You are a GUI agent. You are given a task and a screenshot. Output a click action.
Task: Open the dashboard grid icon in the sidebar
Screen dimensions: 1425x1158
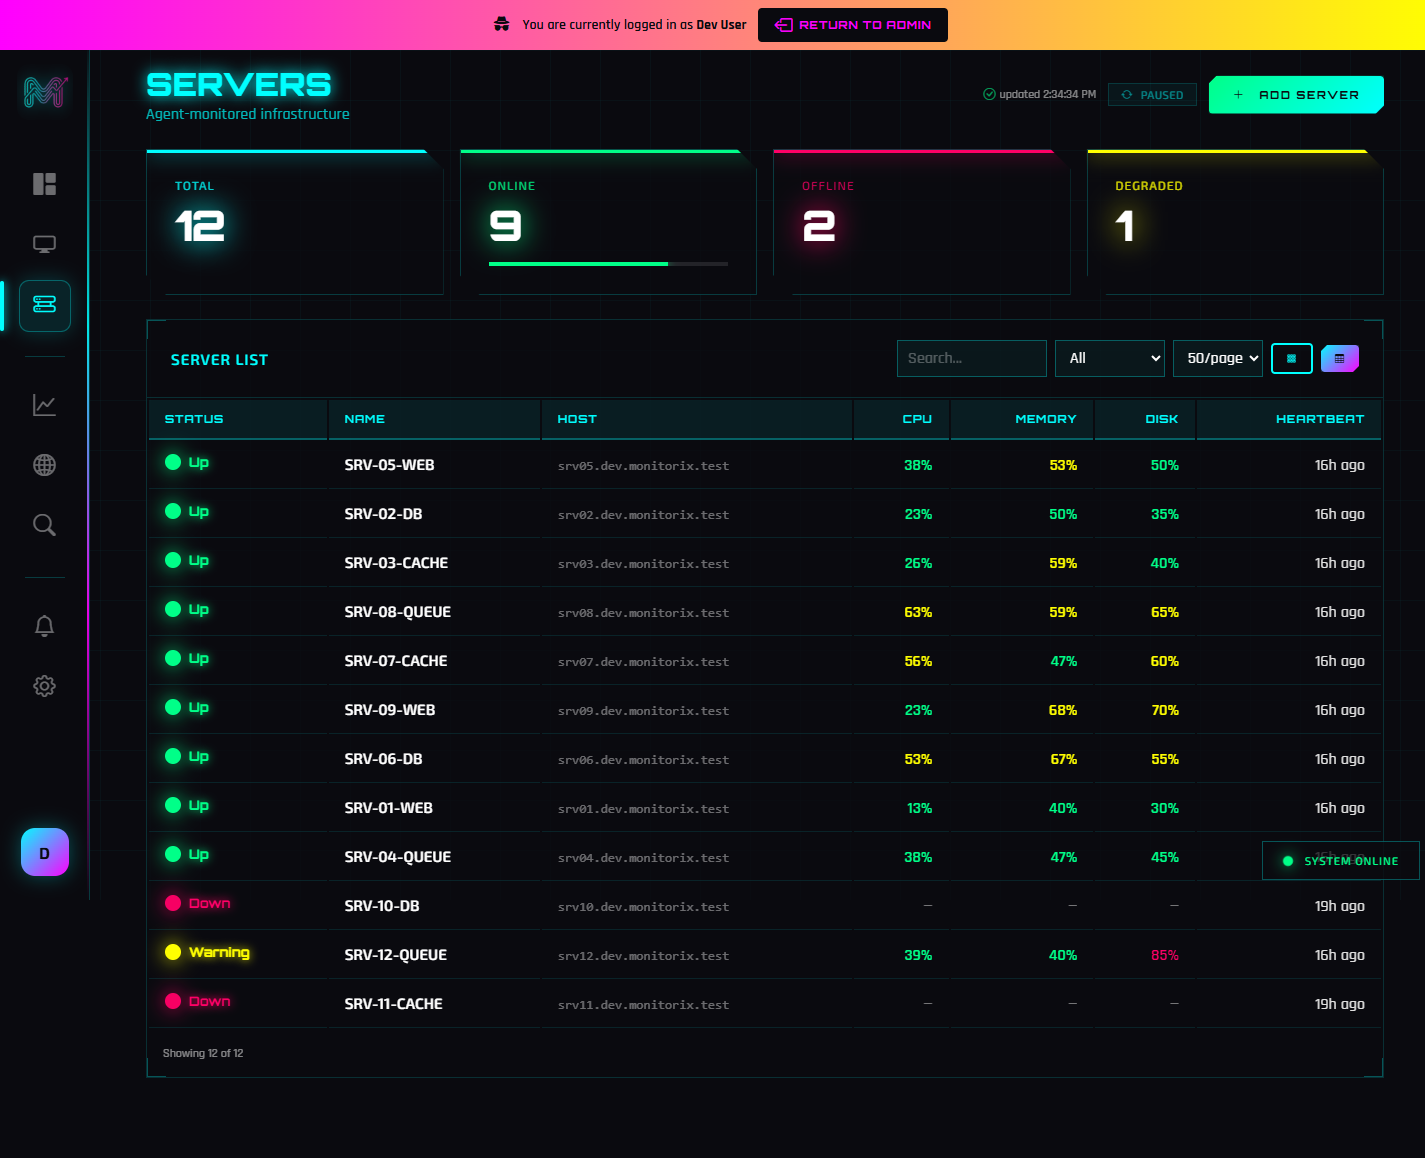pyautogui.click(x=44, y=184)
